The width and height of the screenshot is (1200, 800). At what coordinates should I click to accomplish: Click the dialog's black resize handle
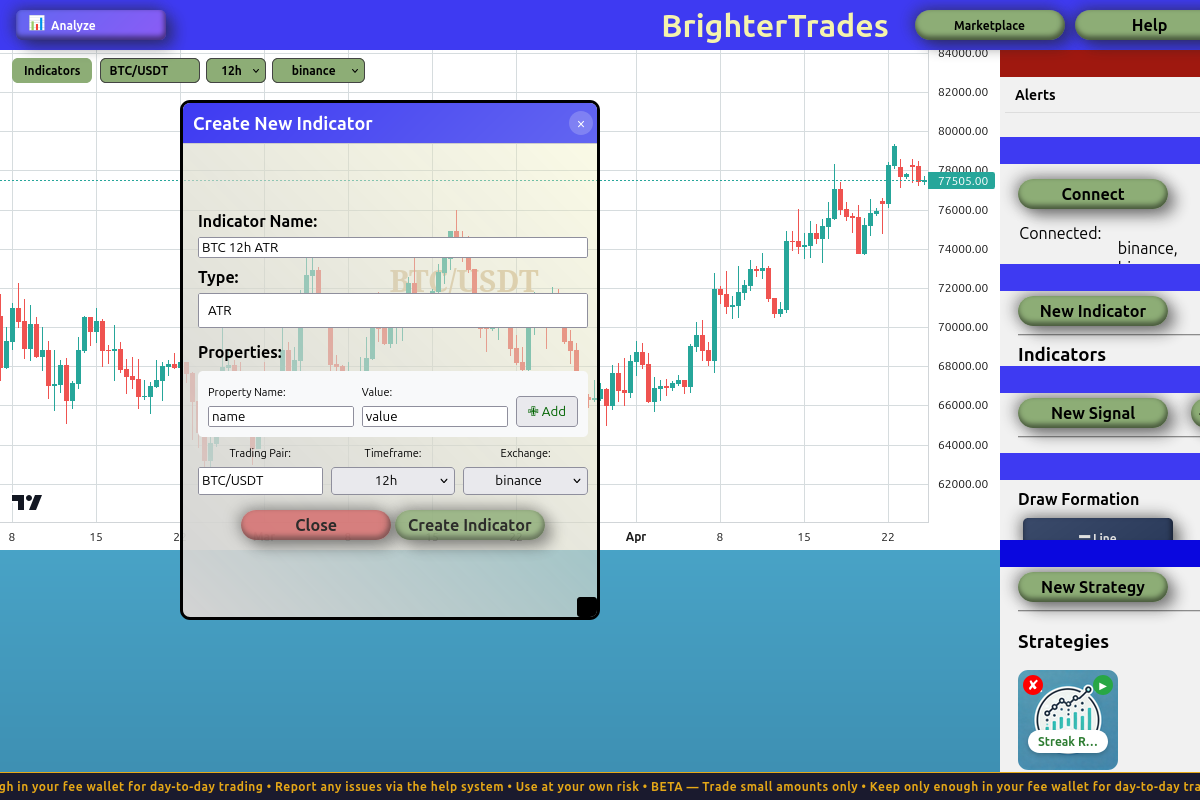click(587, 607)
